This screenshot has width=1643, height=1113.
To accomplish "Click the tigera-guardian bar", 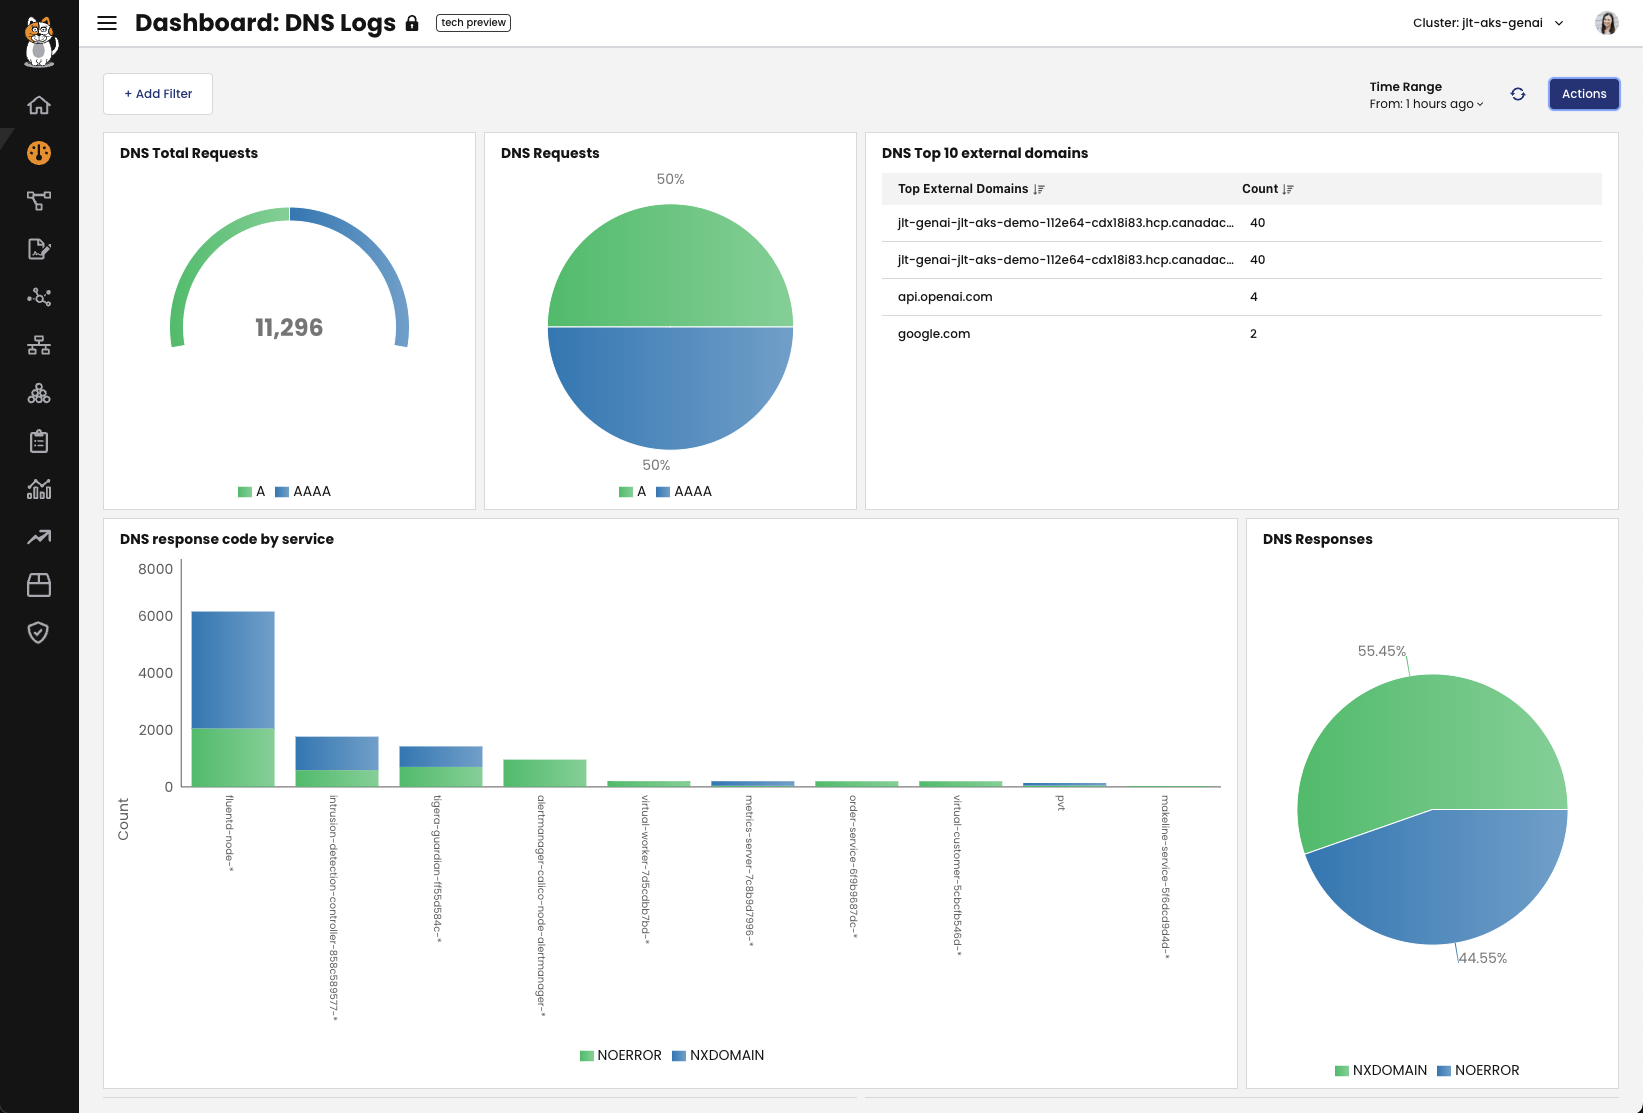I will point(441,767).
